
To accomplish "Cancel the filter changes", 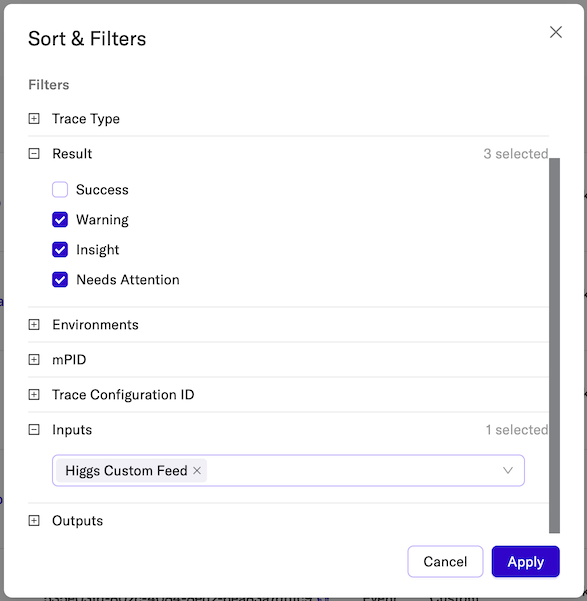I will [445, 562].
